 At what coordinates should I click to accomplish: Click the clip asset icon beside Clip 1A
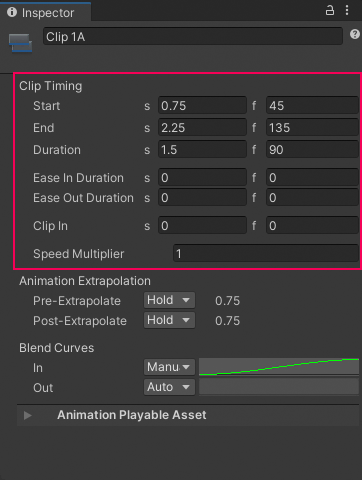[x=20, y=43]
